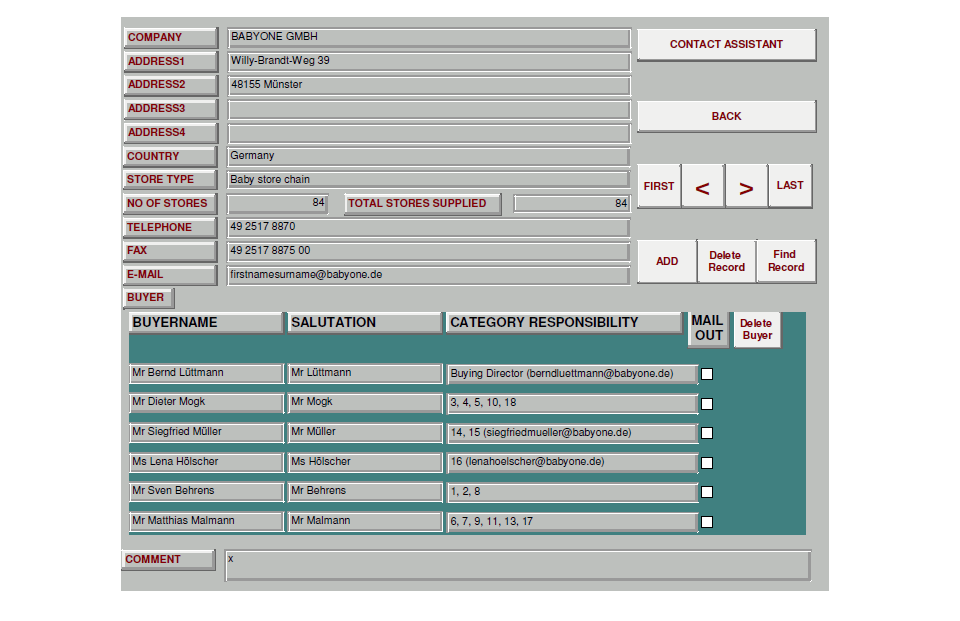
Task: Edit category field with lenahoelscher email
Action: (572, 463)
